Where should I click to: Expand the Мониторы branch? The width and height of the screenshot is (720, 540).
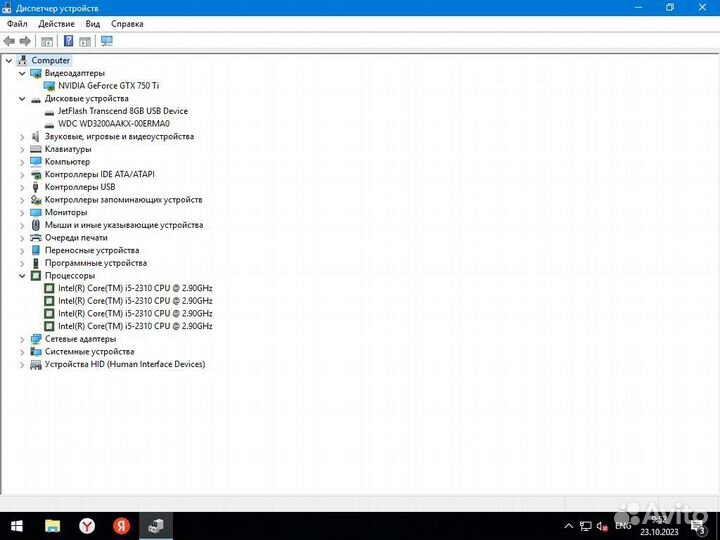22,213
